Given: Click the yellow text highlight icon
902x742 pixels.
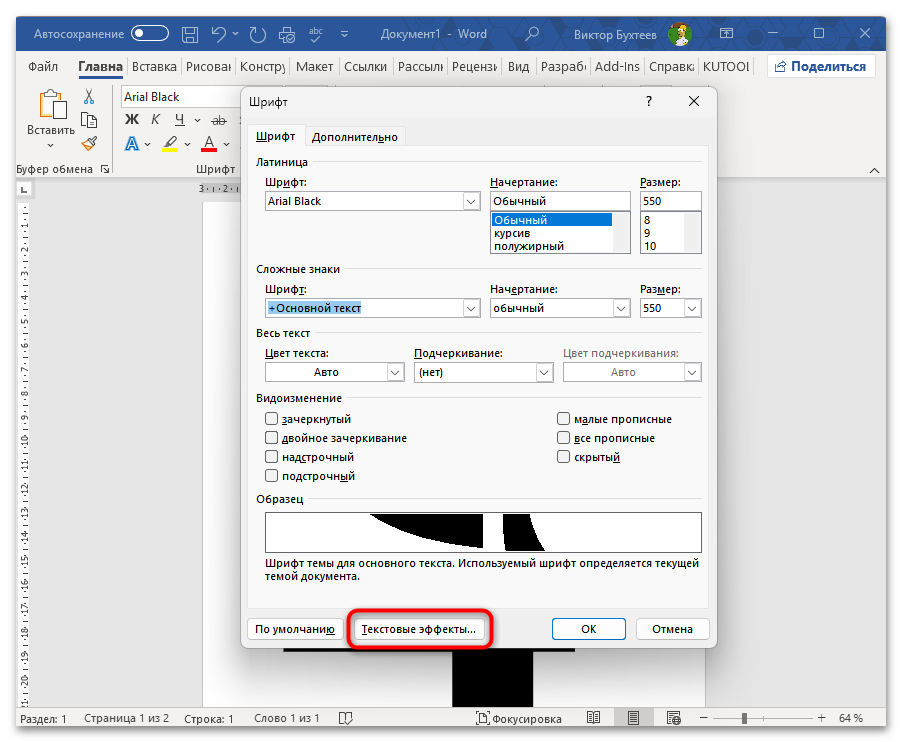Looking at the screenshot, I should click(171, 144).
